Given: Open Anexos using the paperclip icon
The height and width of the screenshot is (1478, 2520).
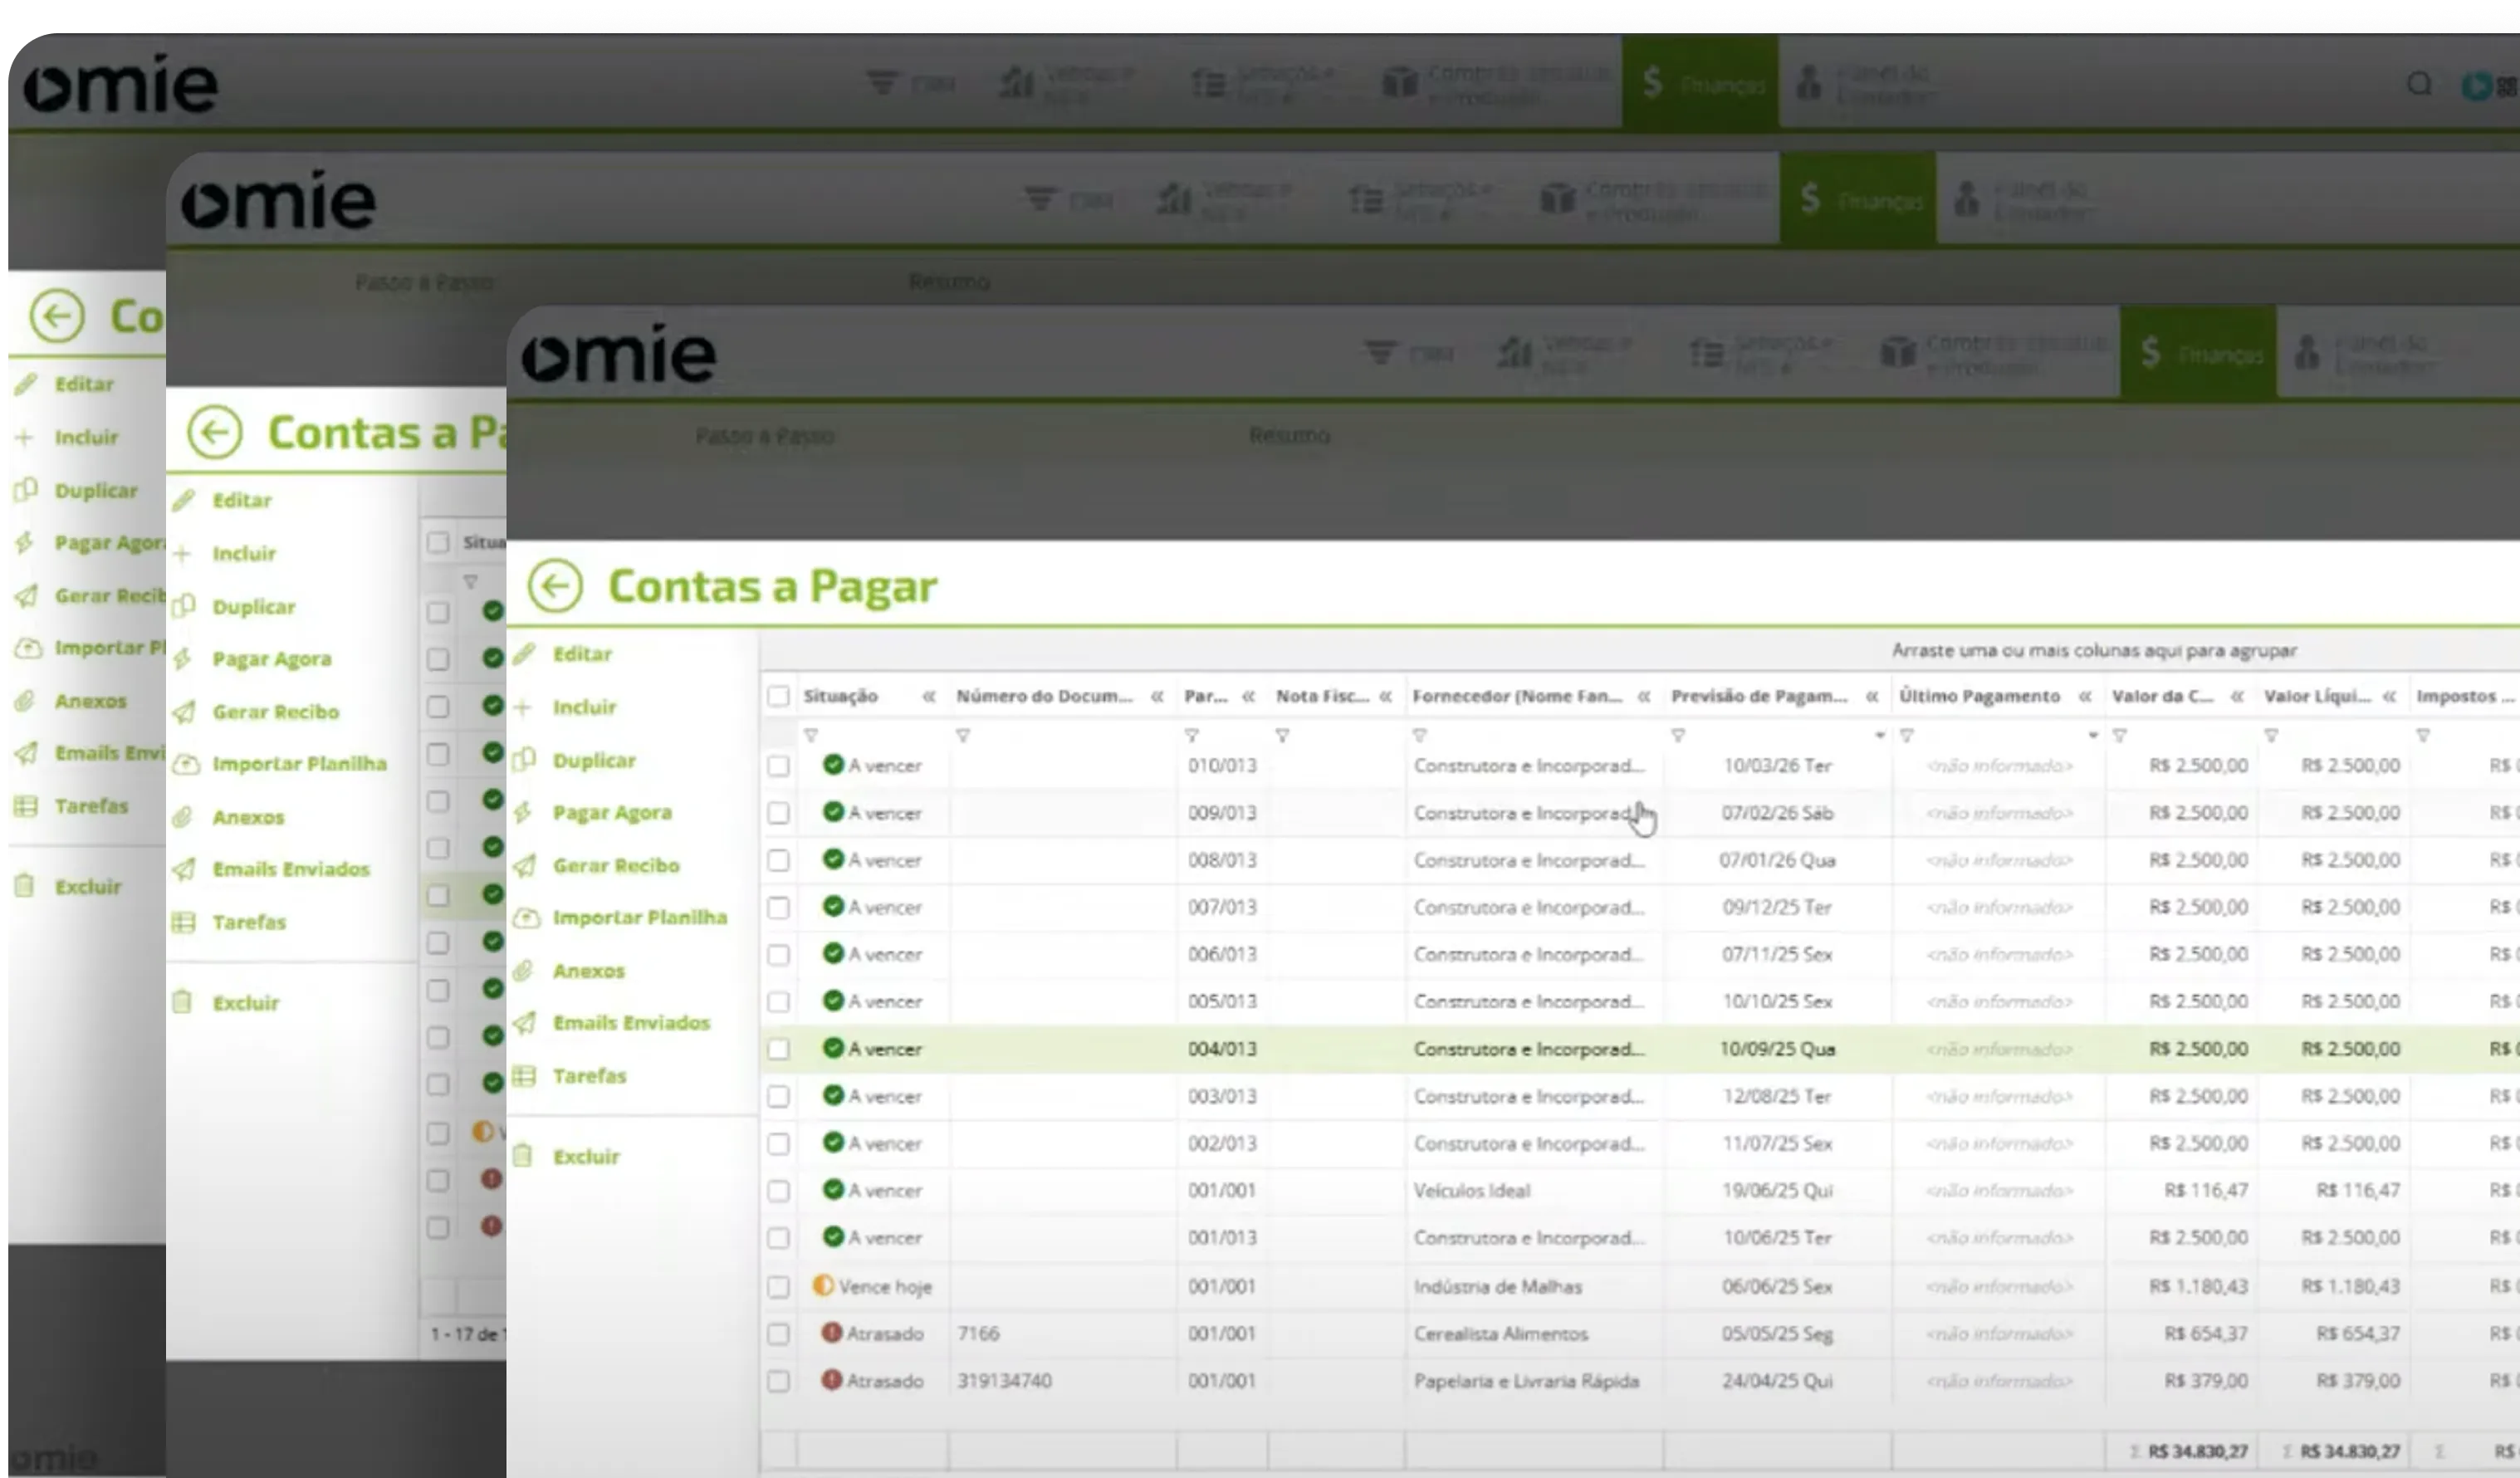Looking at the screenshot, I should point(527,970).
